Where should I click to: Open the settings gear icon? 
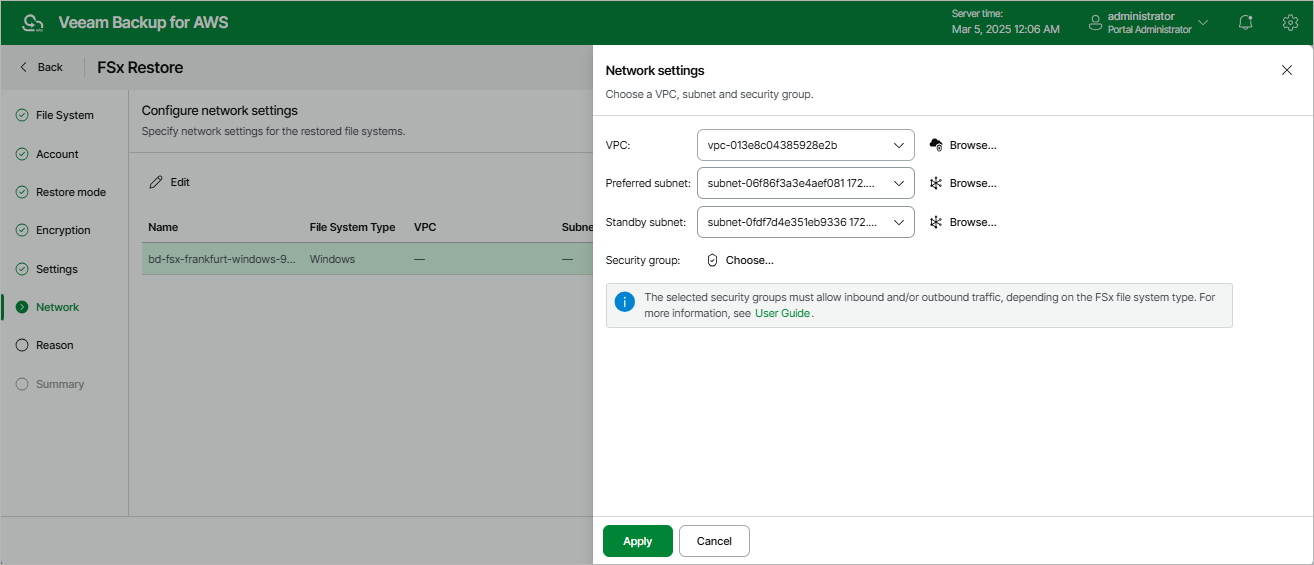point(1290,23)
